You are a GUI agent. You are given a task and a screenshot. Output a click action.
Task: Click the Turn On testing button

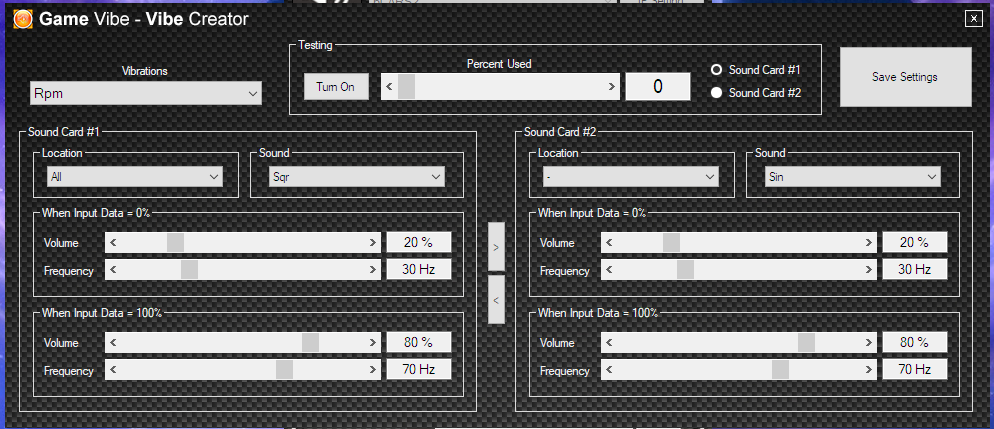coord(336,87)
